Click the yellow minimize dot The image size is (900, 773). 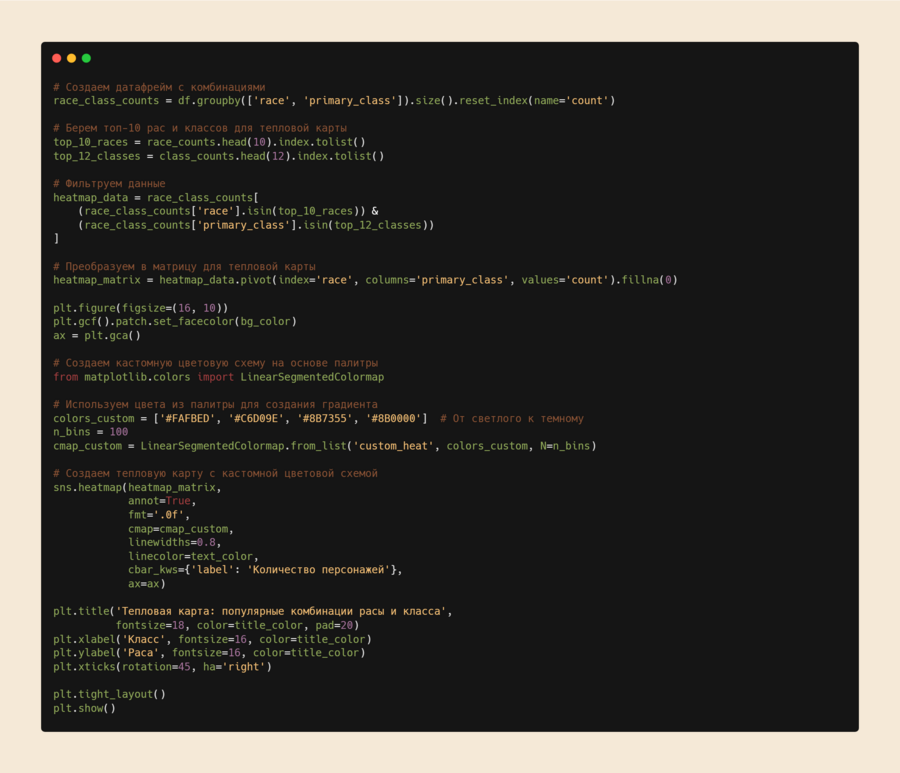(x=71, y=58)
